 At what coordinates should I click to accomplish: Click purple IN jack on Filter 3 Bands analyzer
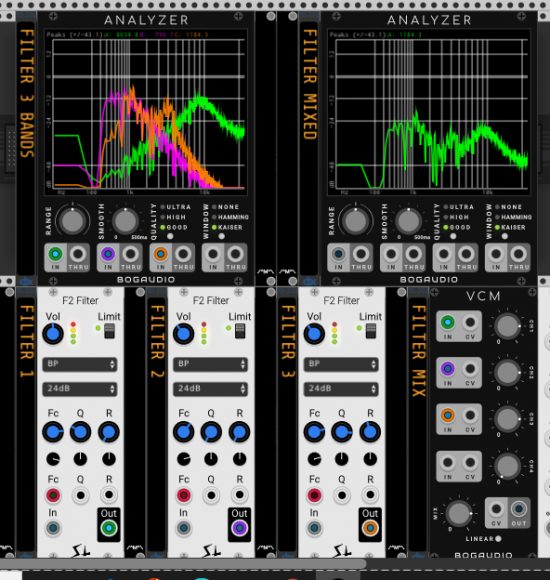tap(108, 254)
